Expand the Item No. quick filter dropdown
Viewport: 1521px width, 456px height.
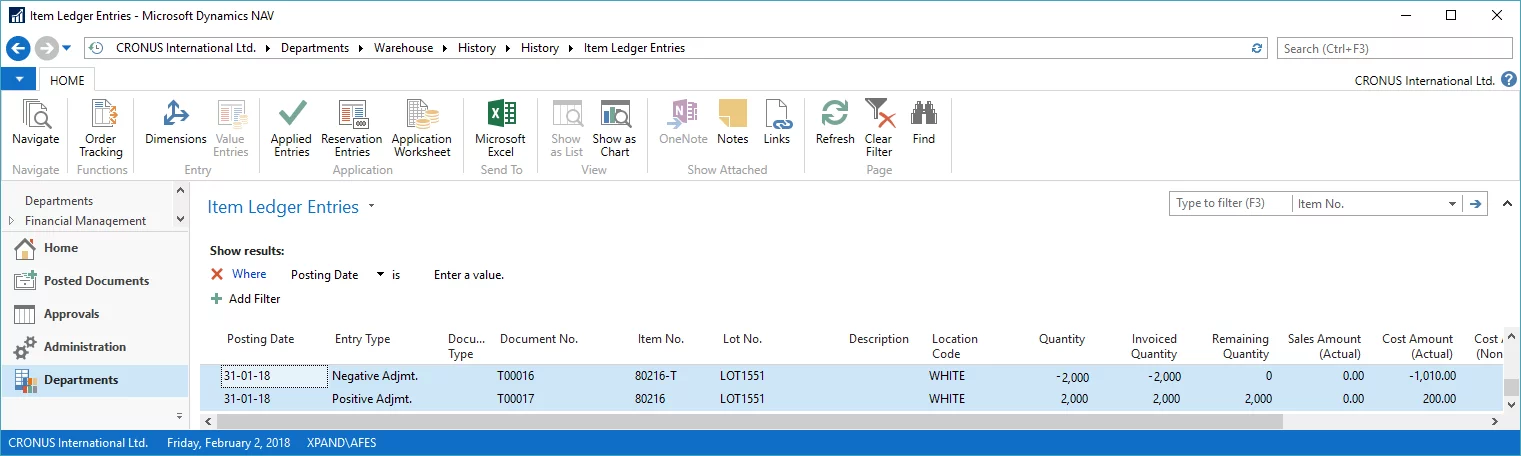coord(1452,204)
